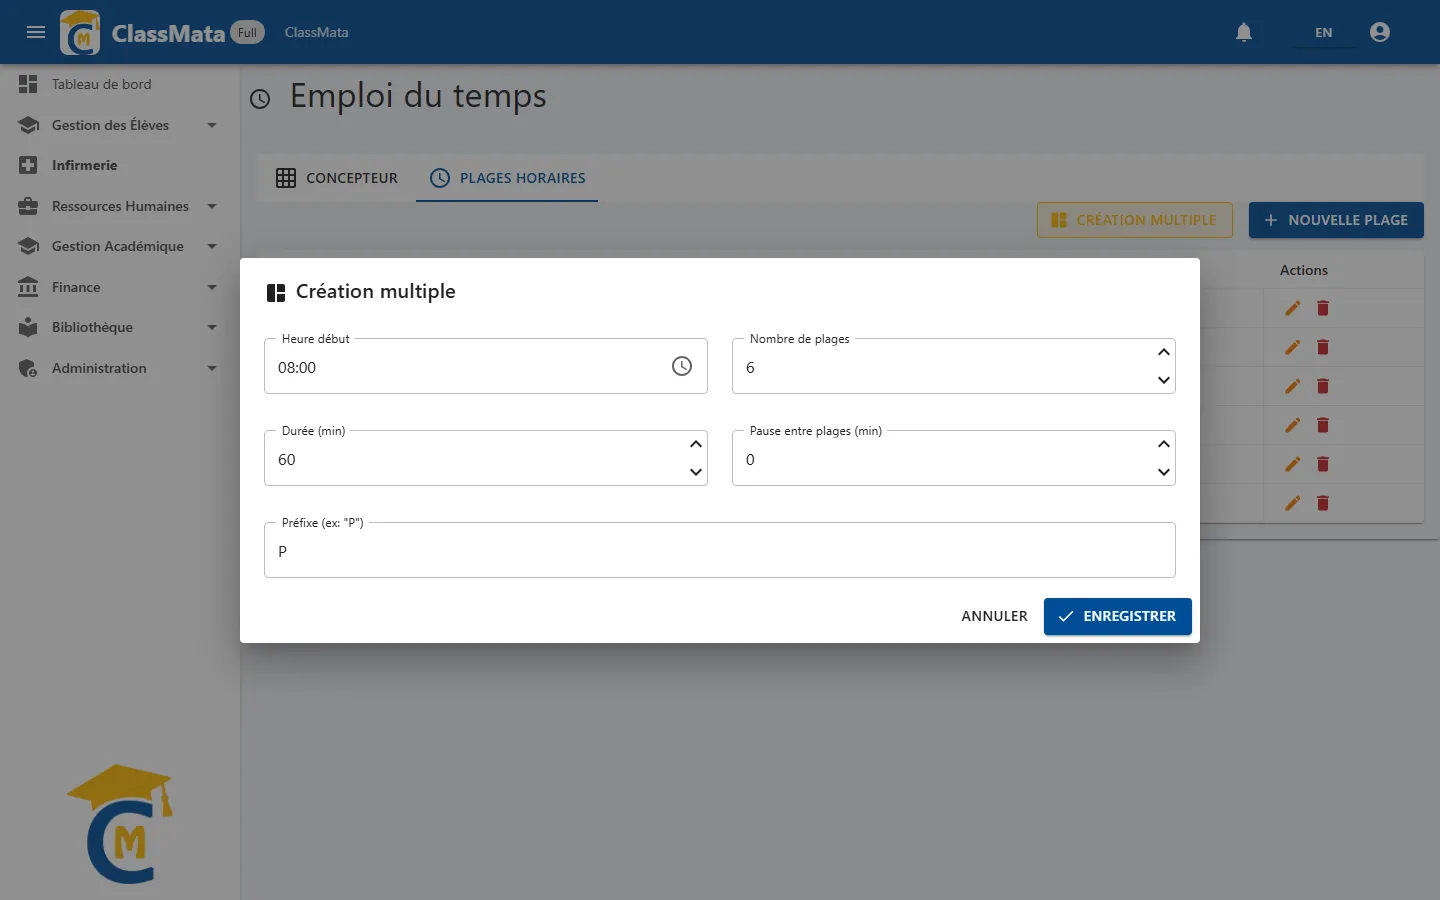Click the Préfixe text input field
This screenshot has width=1440, height=900.
pos(720,550)
